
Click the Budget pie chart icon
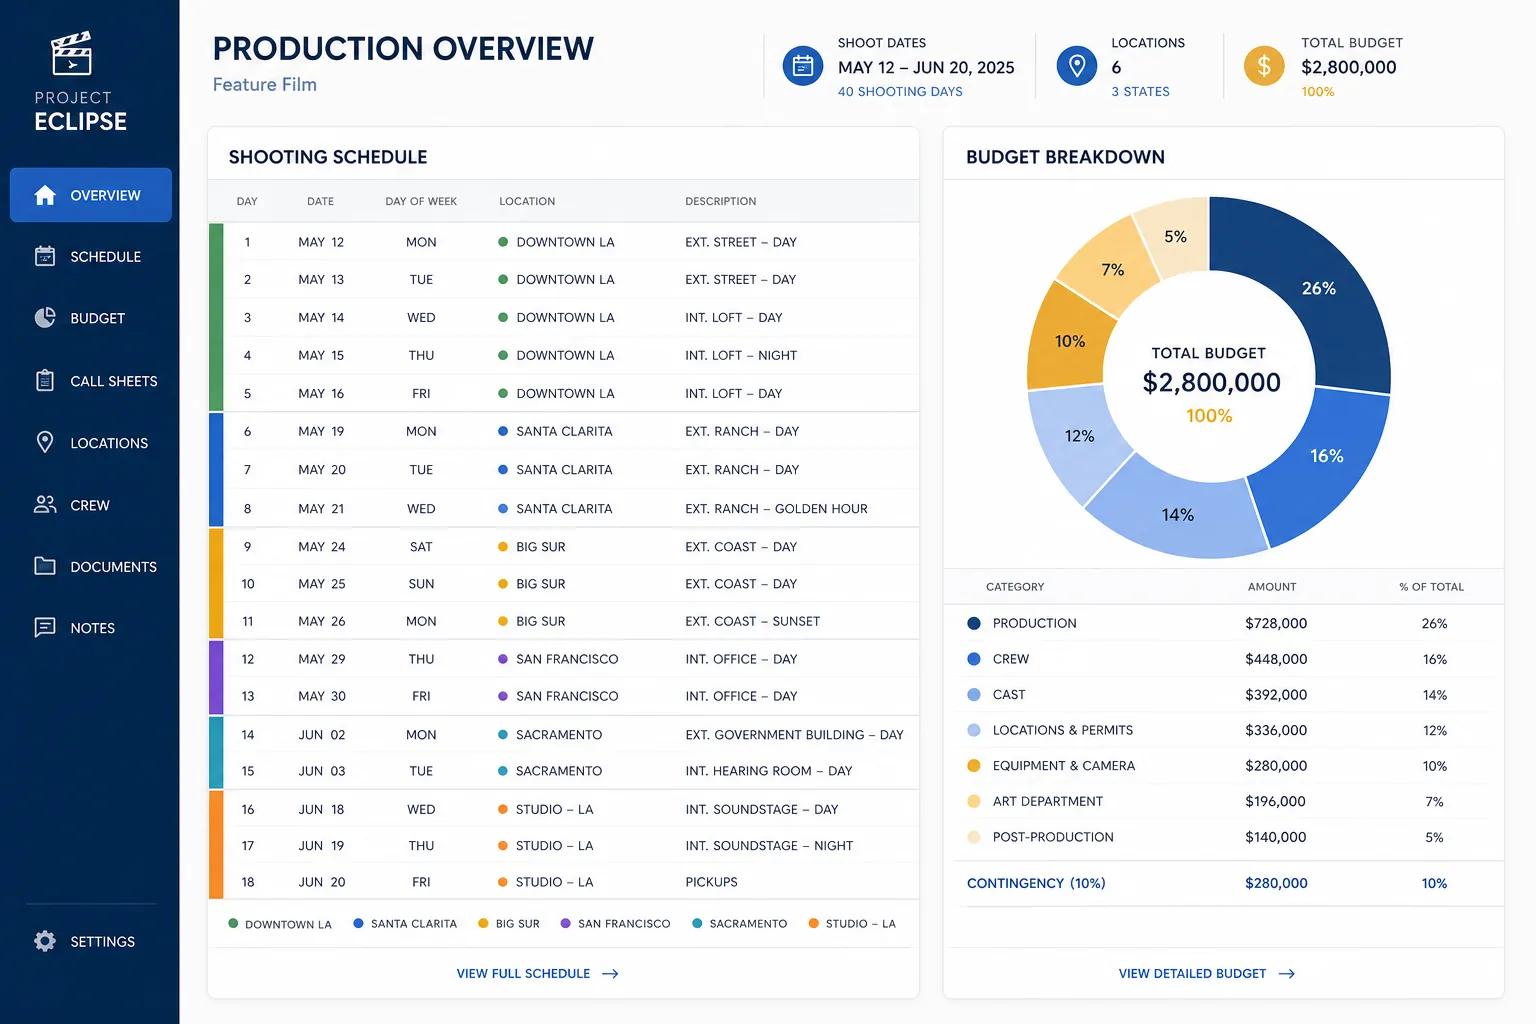pos(45,318)
